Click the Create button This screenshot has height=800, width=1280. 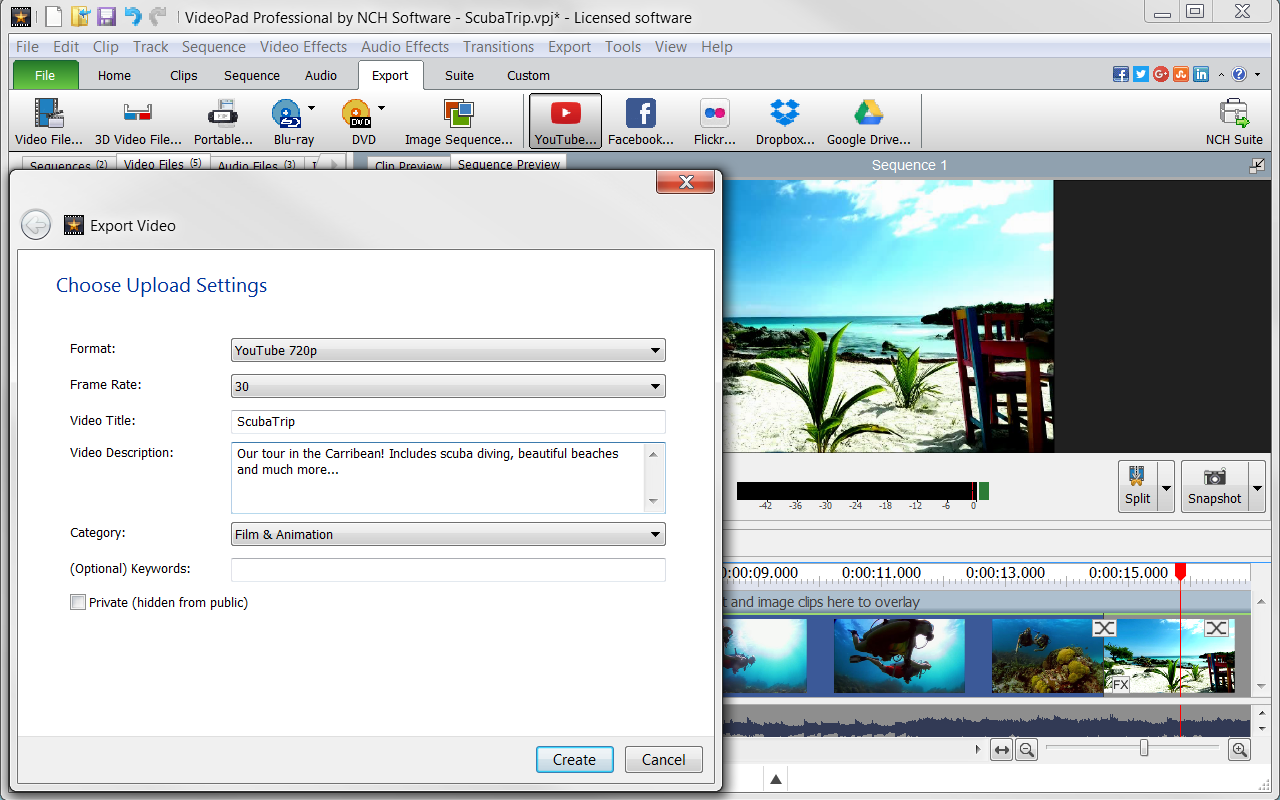click(574, 759)
